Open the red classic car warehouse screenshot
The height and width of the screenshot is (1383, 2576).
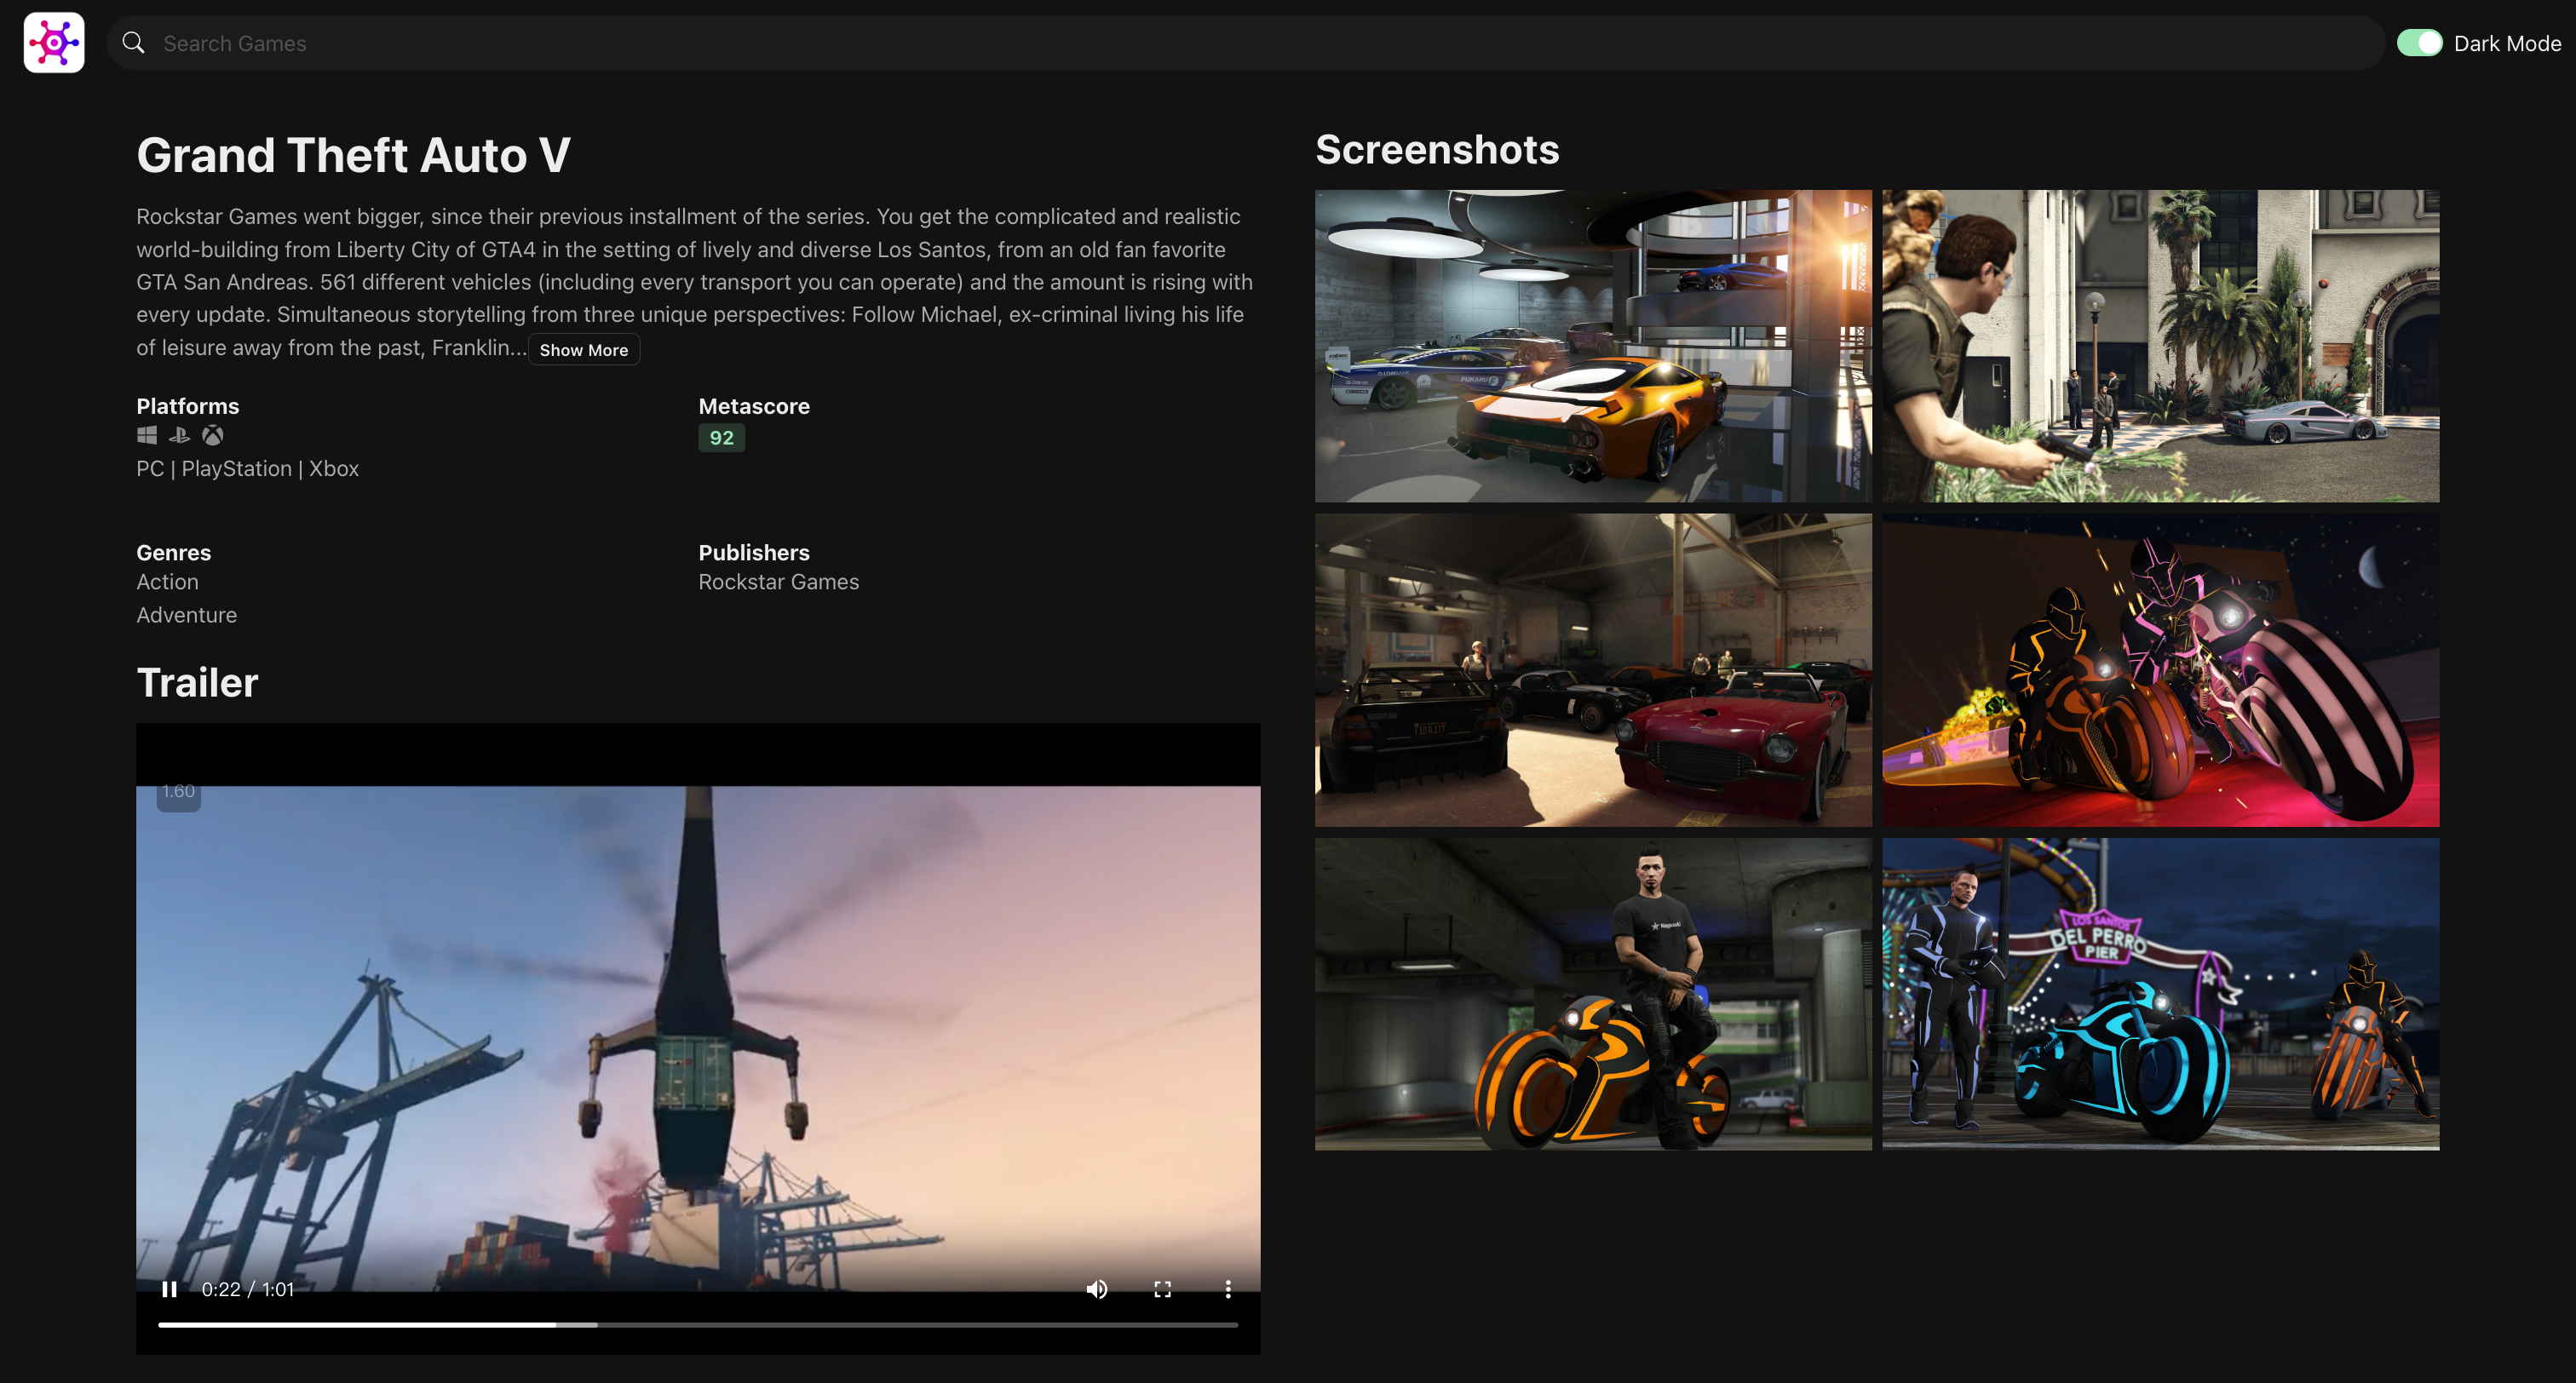[x=1593, y=670]
